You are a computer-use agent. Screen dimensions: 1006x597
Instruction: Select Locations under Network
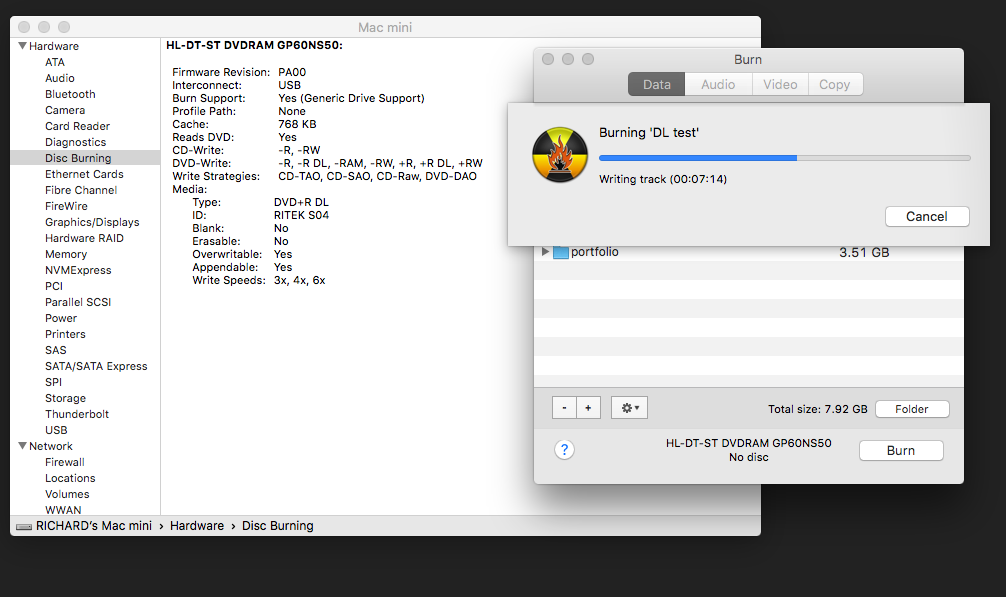70,478
